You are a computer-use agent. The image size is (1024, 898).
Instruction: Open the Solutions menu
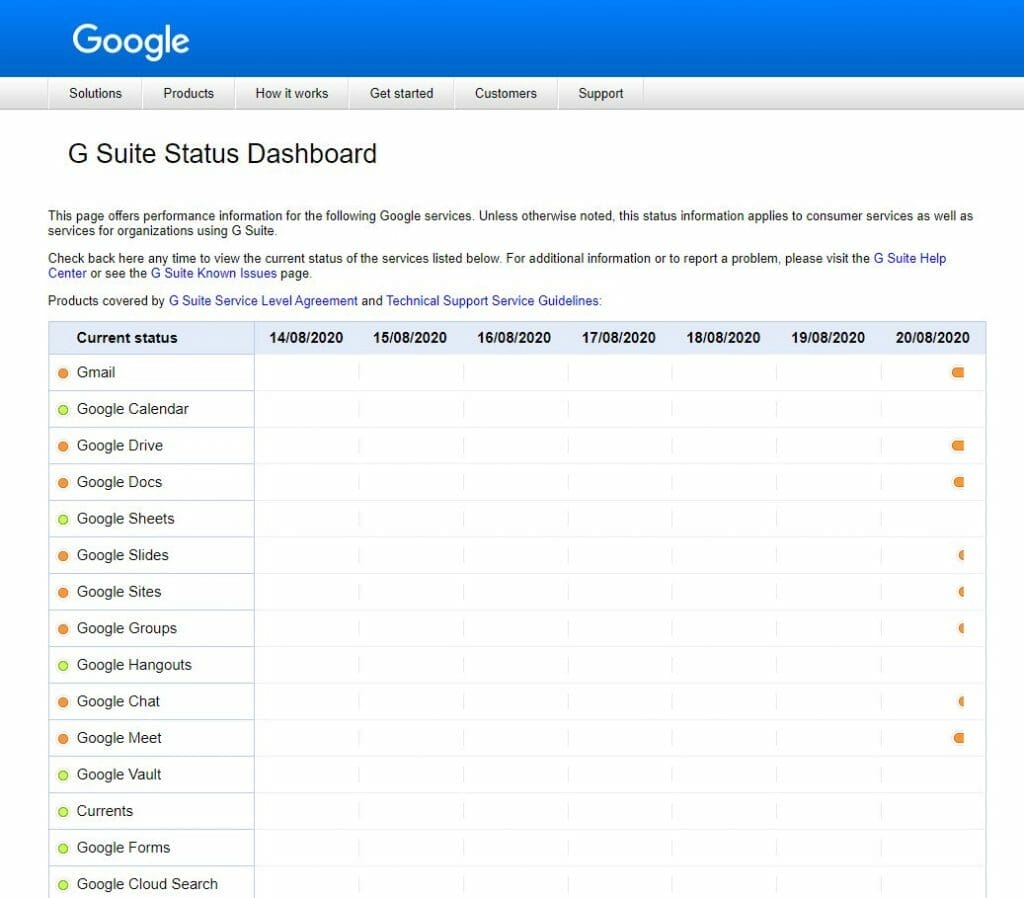point(94,93)
